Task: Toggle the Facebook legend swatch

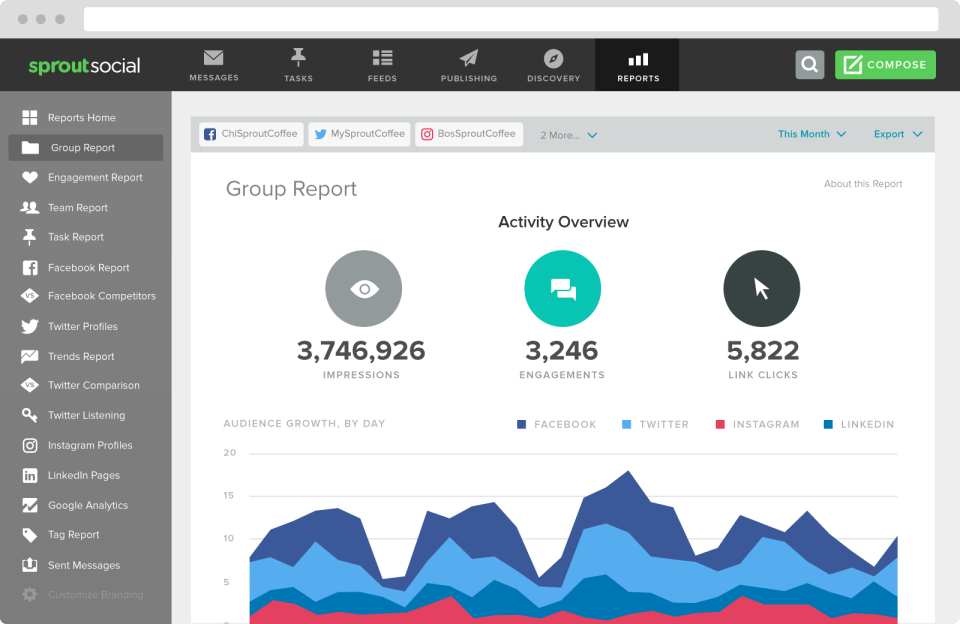Action: coord(522,424)
